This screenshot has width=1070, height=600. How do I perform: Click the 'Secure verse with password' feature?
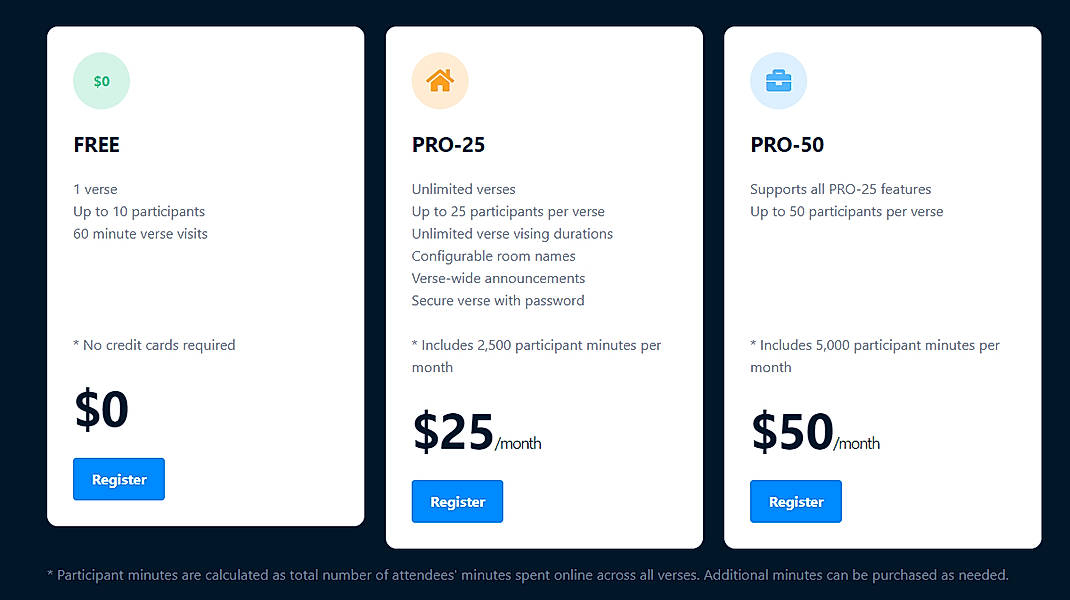click(497, 300)
